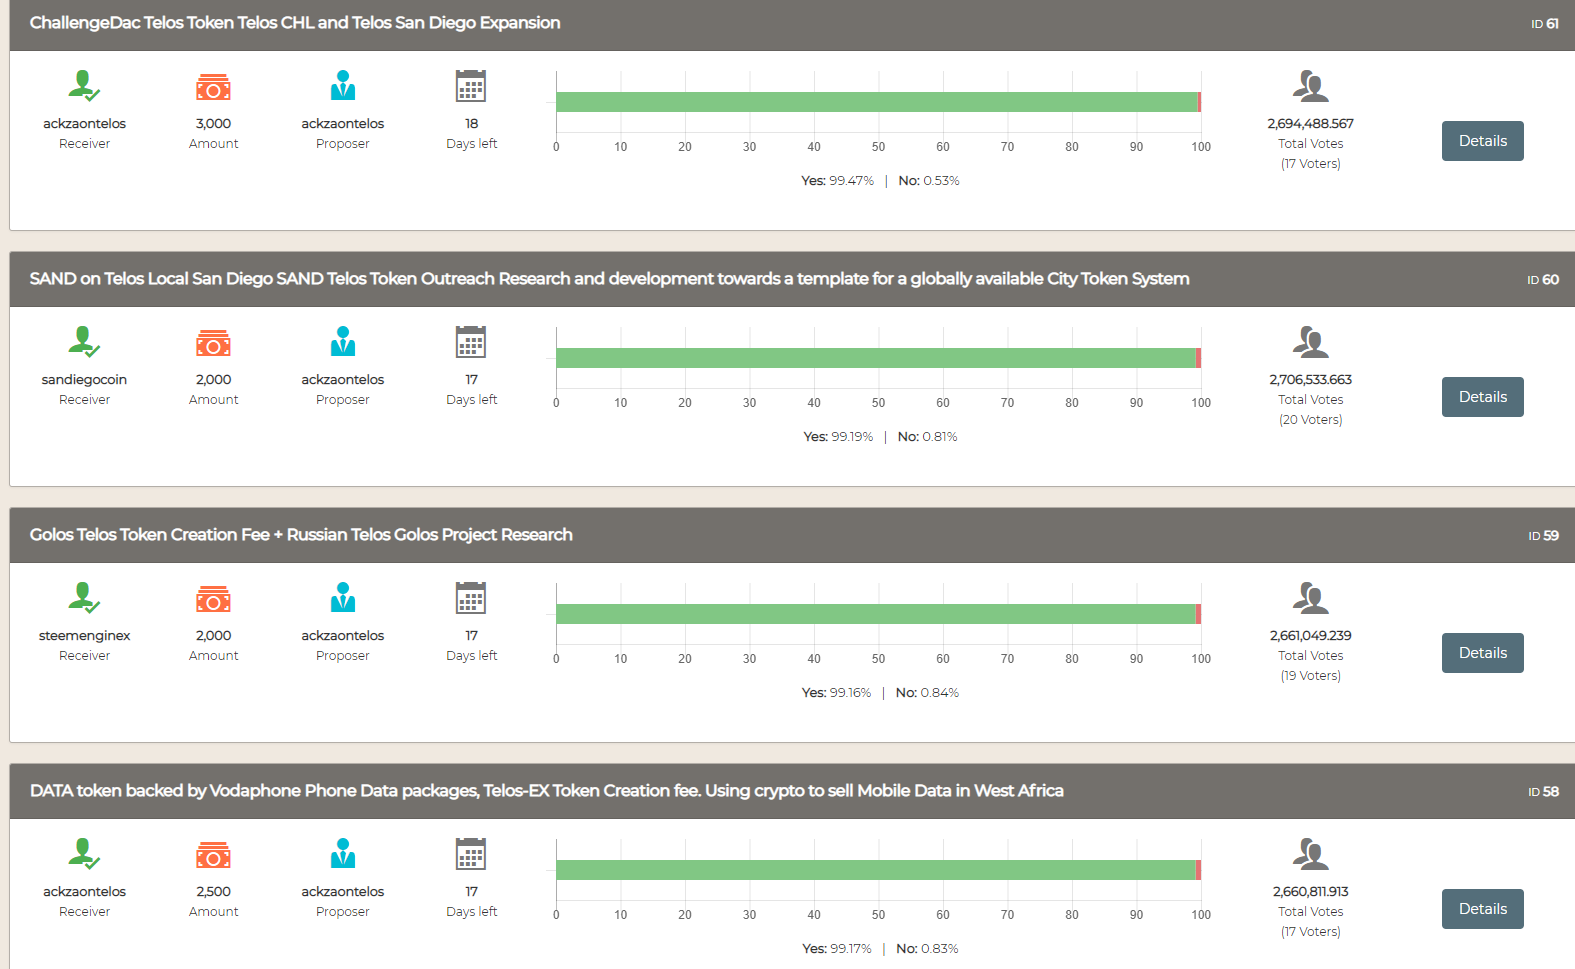1575x969 pixels.
Task: Click the receiver icon in proposal ID 61
Action: (x=84, y=86)
